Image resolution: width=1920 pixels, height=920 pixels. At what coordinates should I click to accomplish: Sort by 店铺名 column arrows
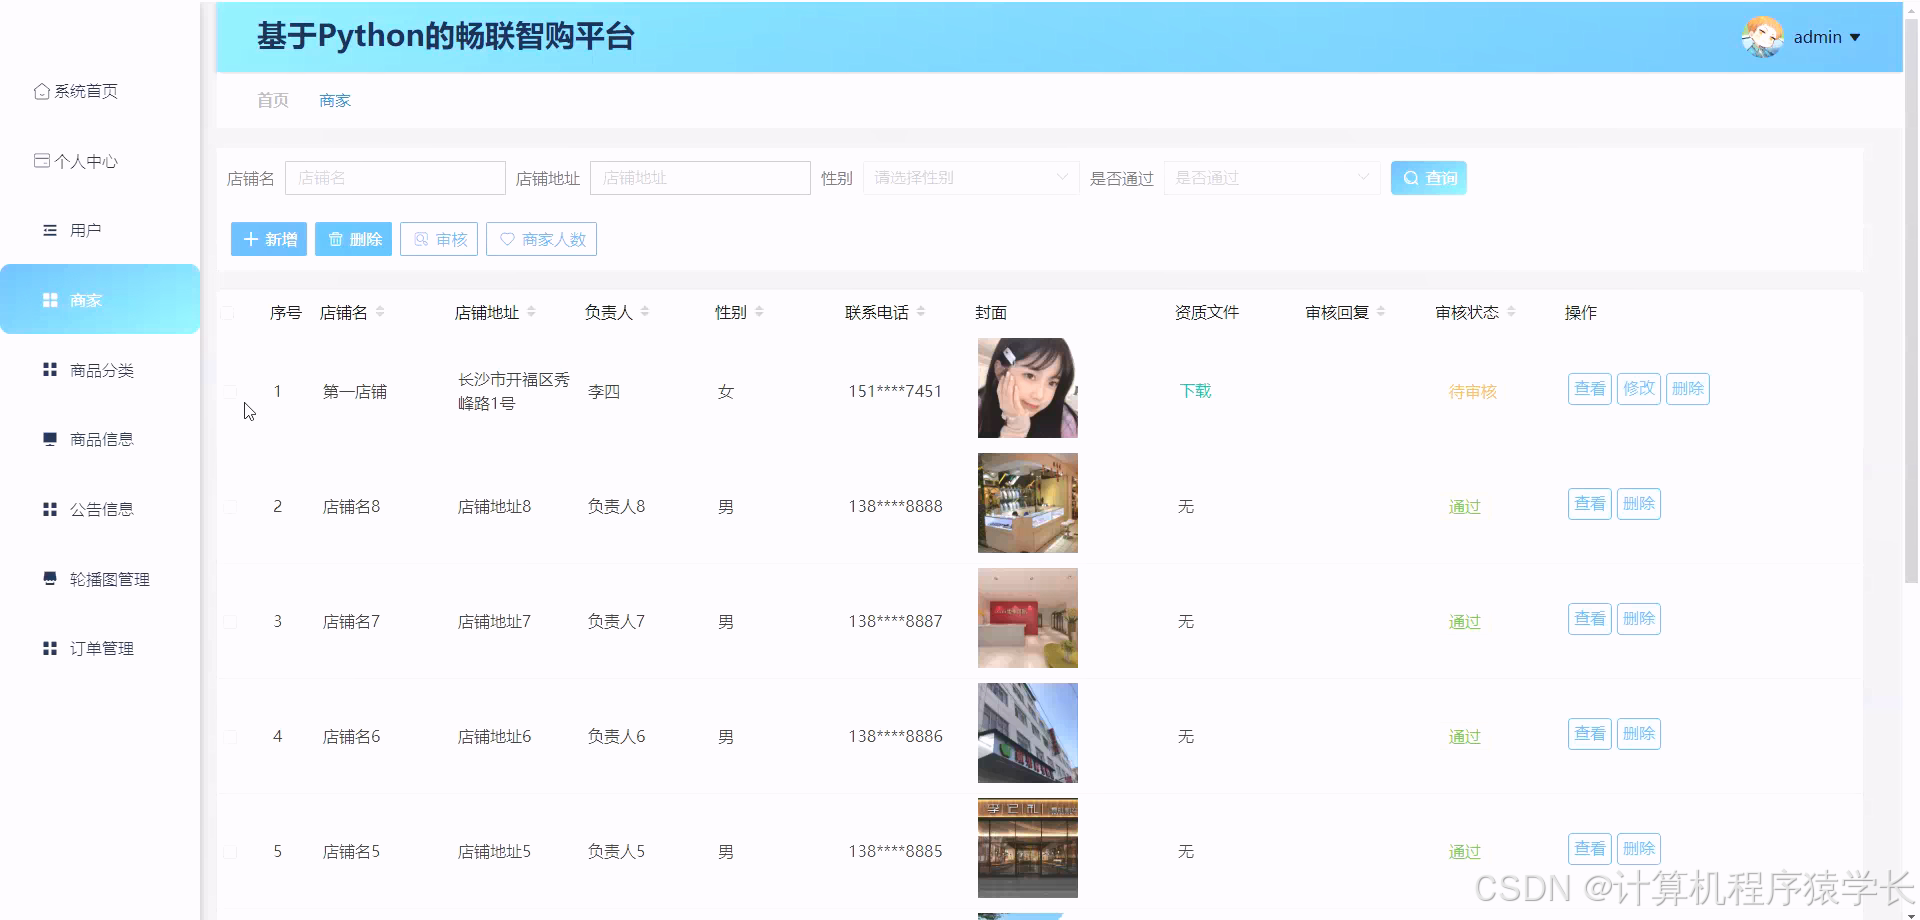[x=380, y=312]
